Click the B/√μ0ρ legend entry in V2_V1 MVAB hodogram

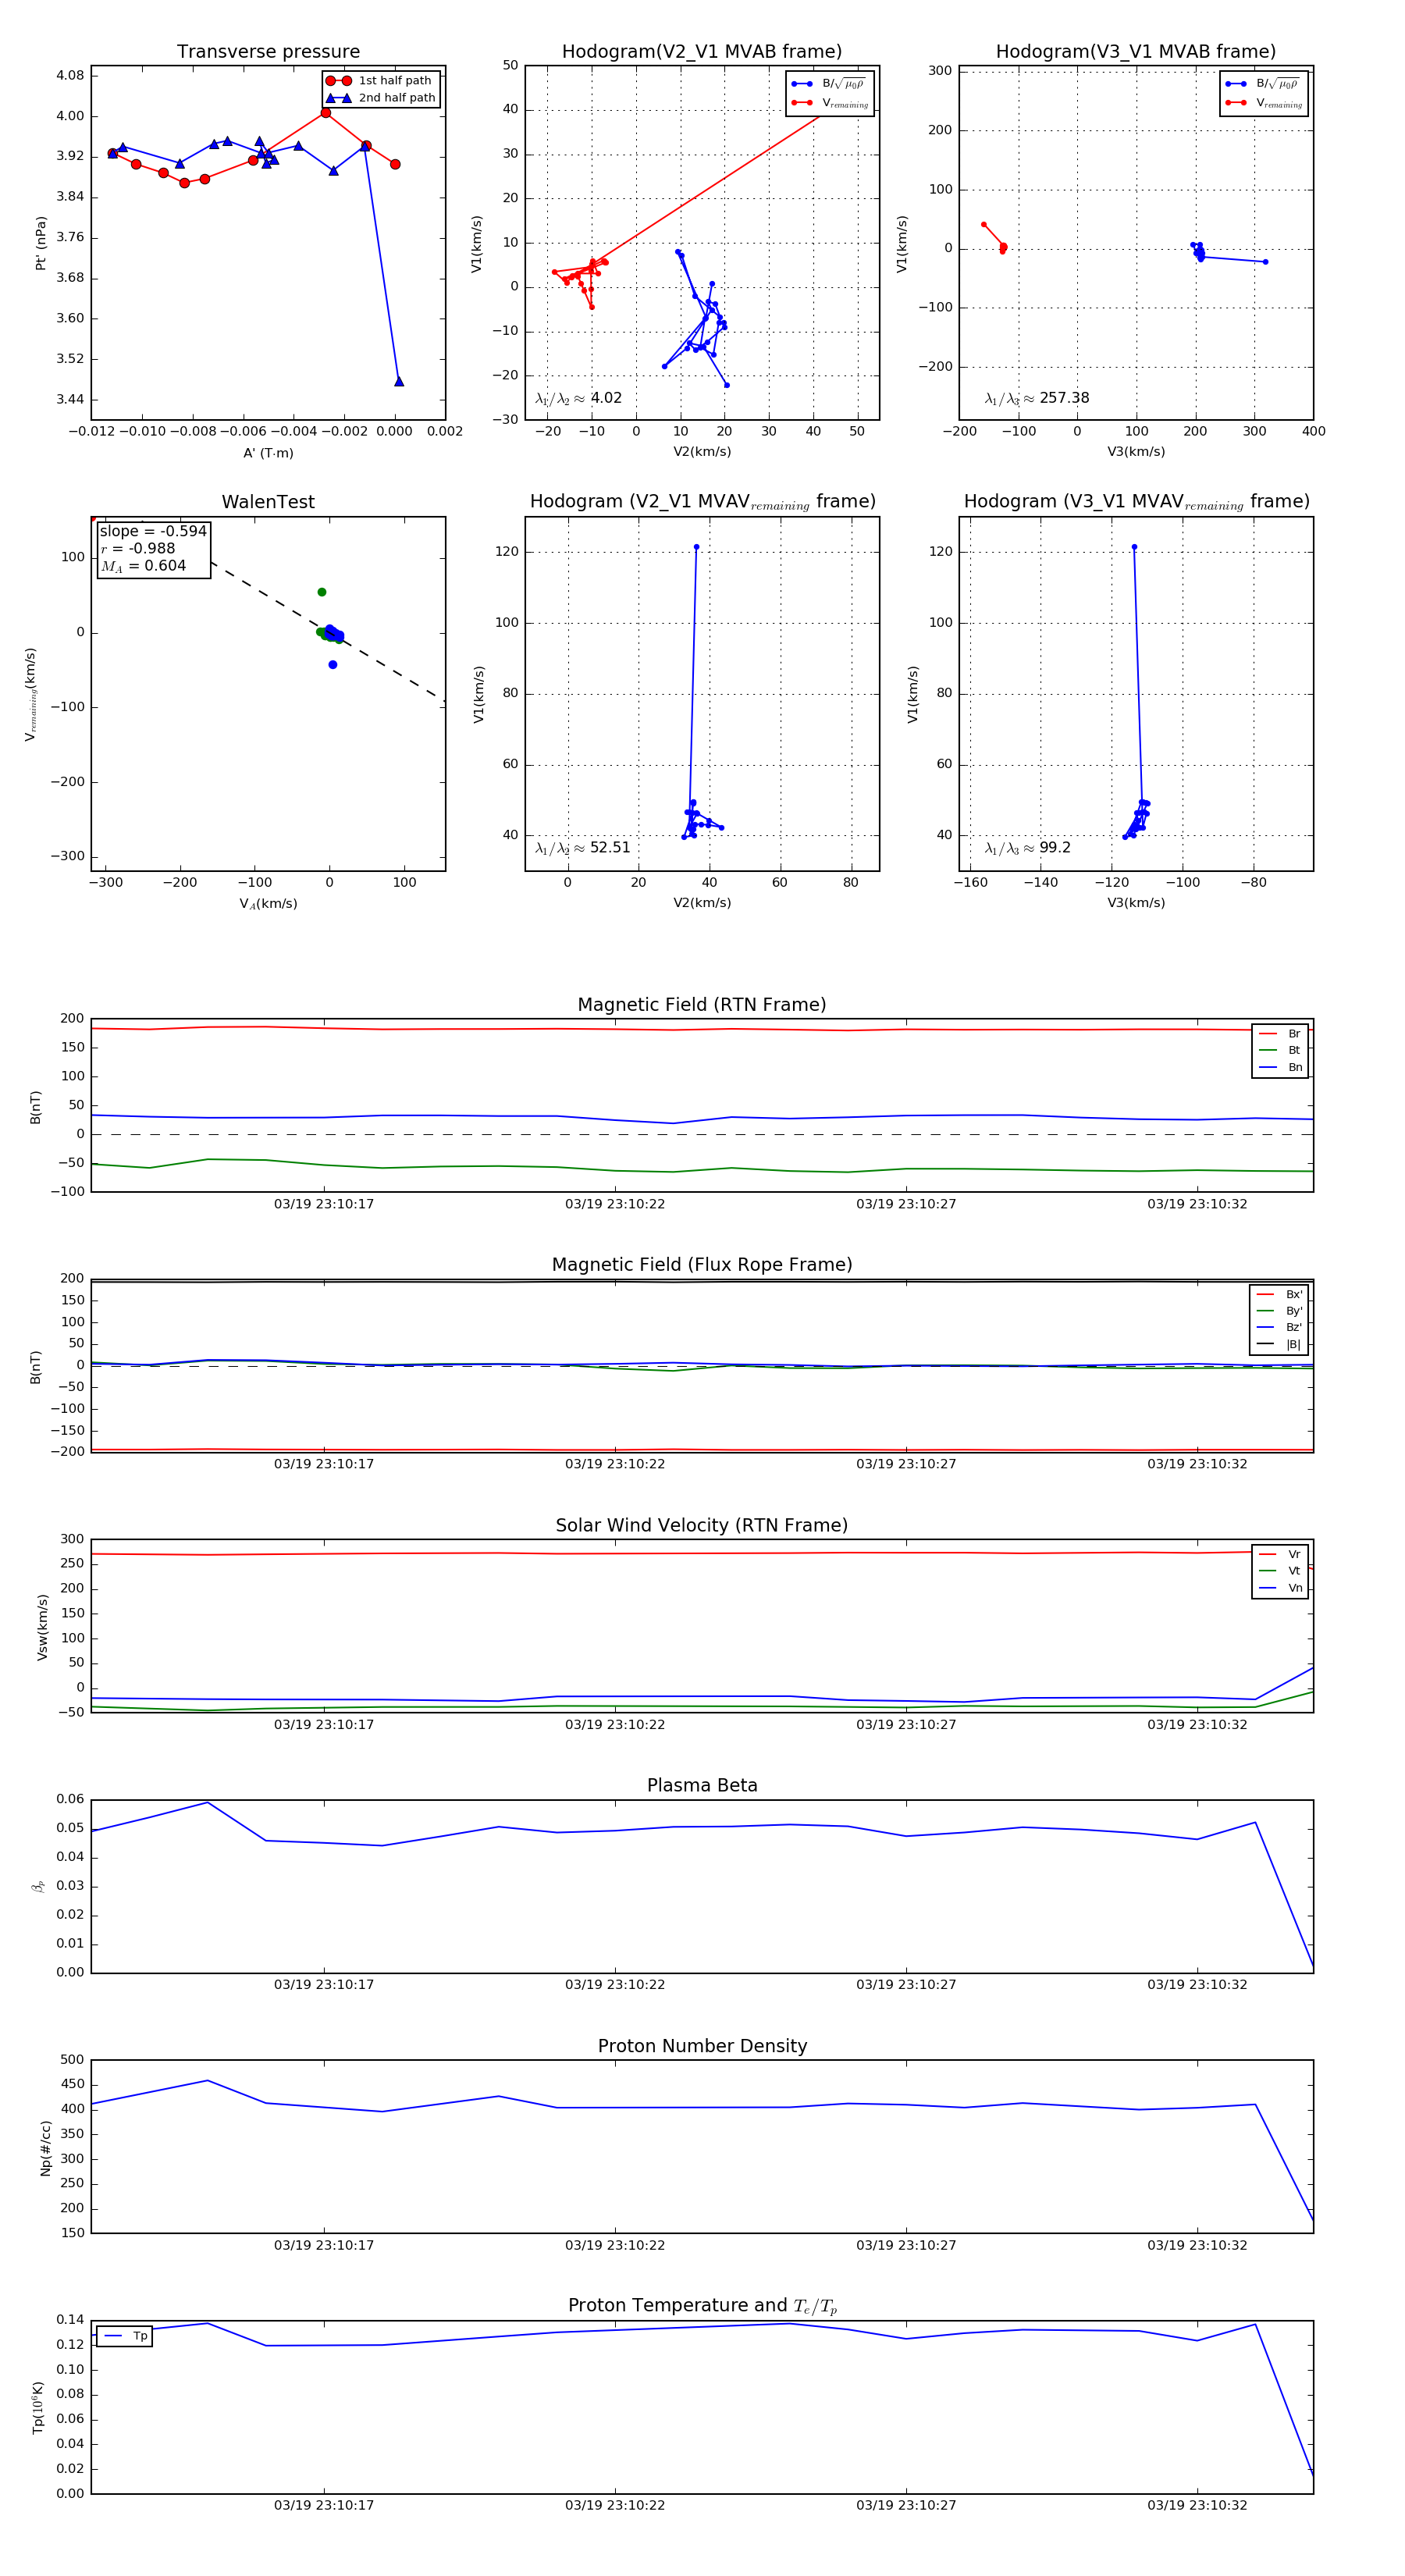click(x=829, y=84)
